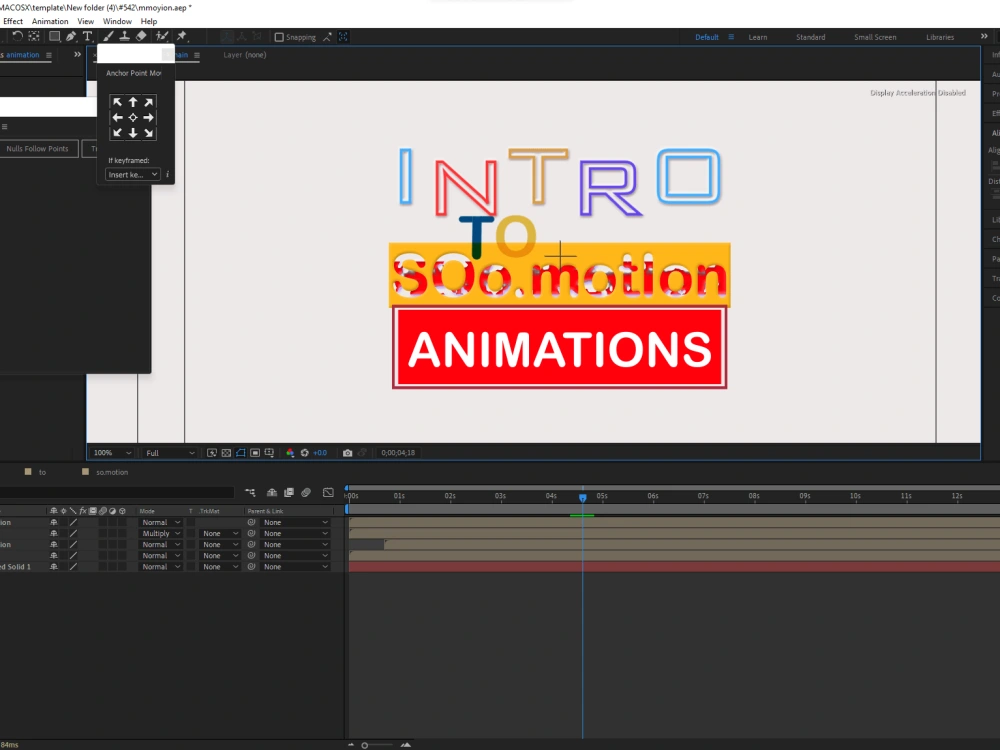Open the Insert keyframe dropdown button

(130, 174)
